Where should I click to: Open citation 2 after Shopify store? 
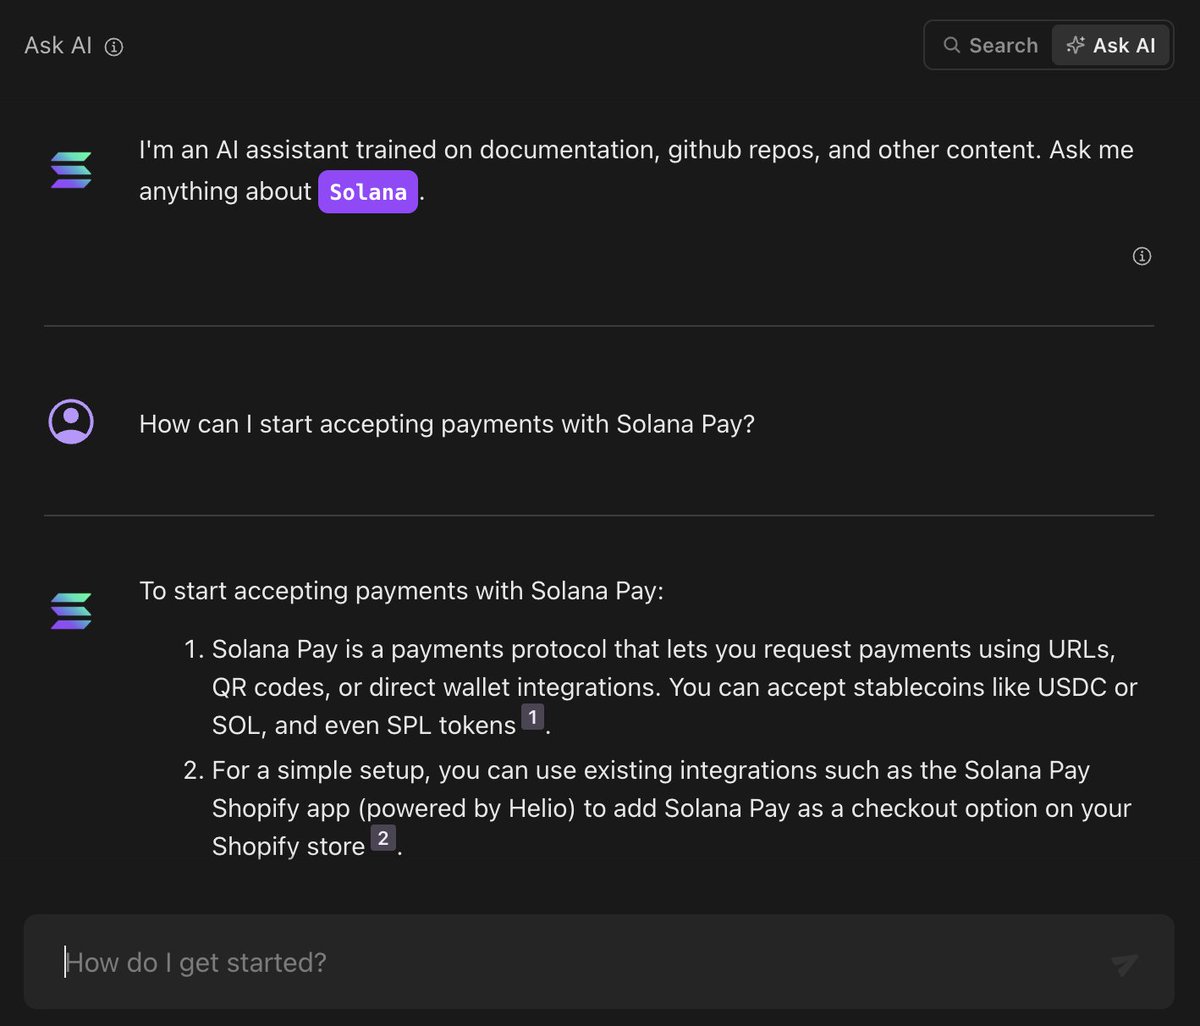(382, 838)
